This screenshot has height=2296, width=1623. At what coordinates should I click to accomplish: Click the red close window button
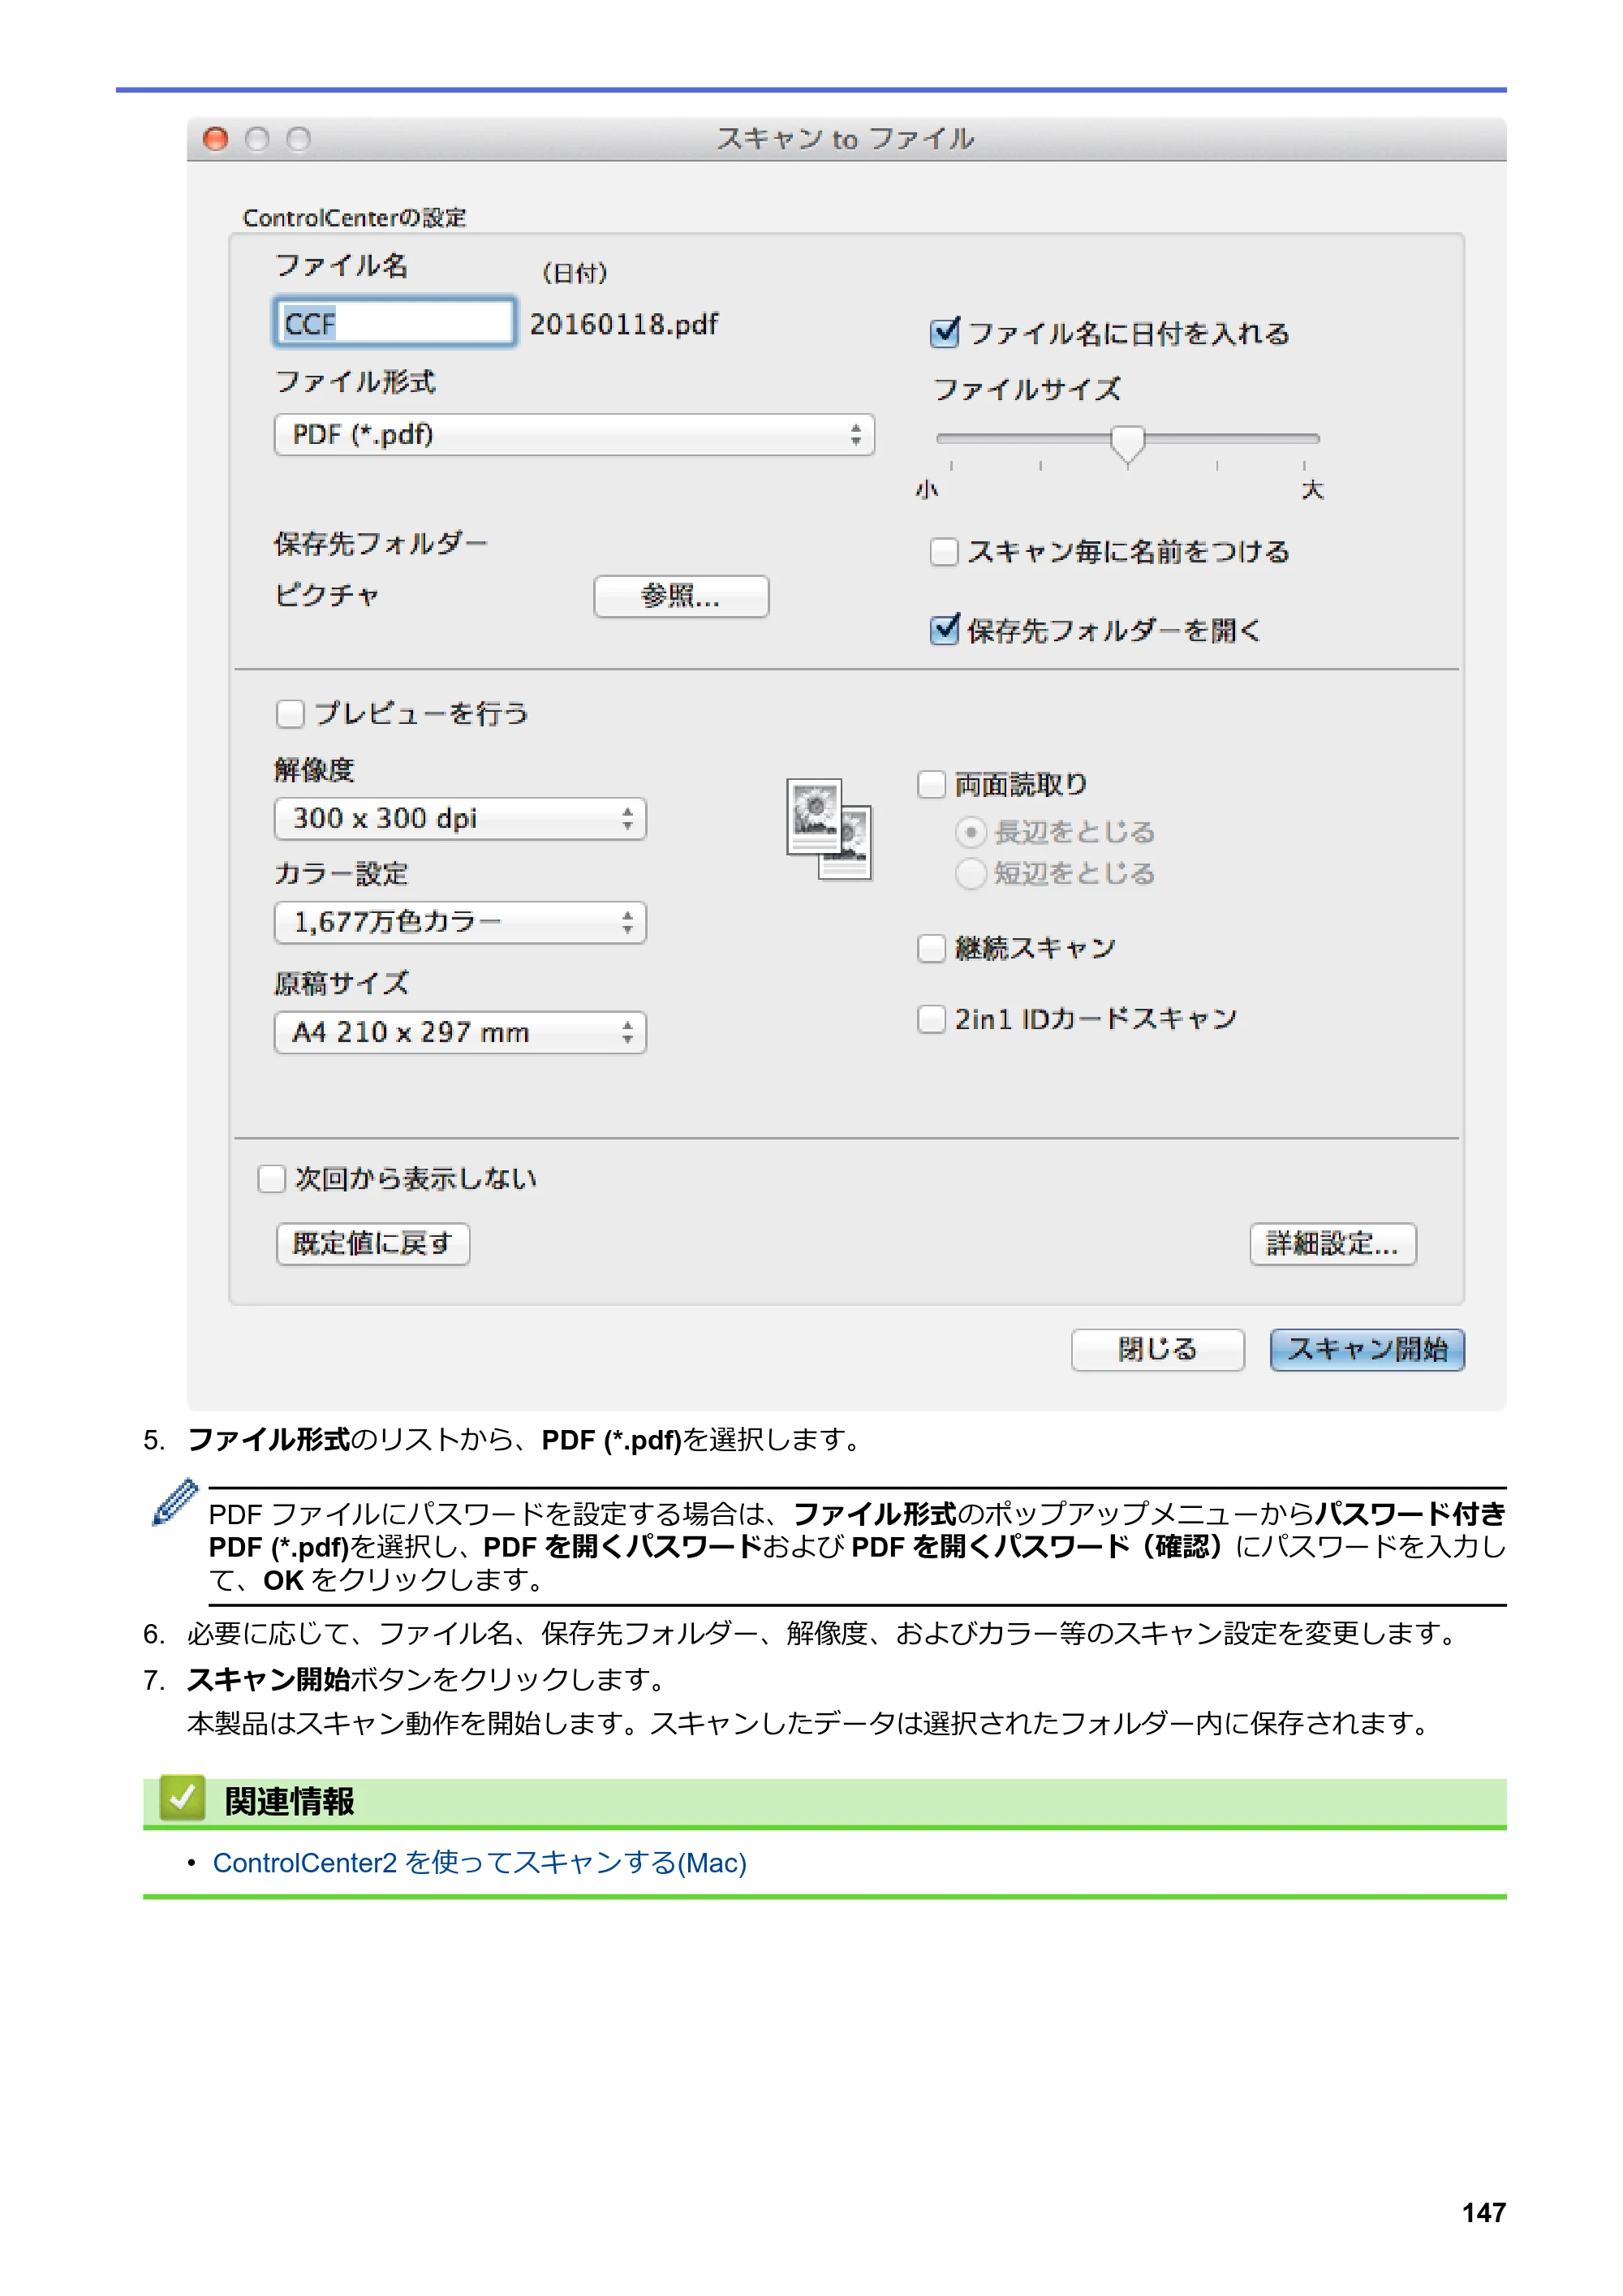215,139
